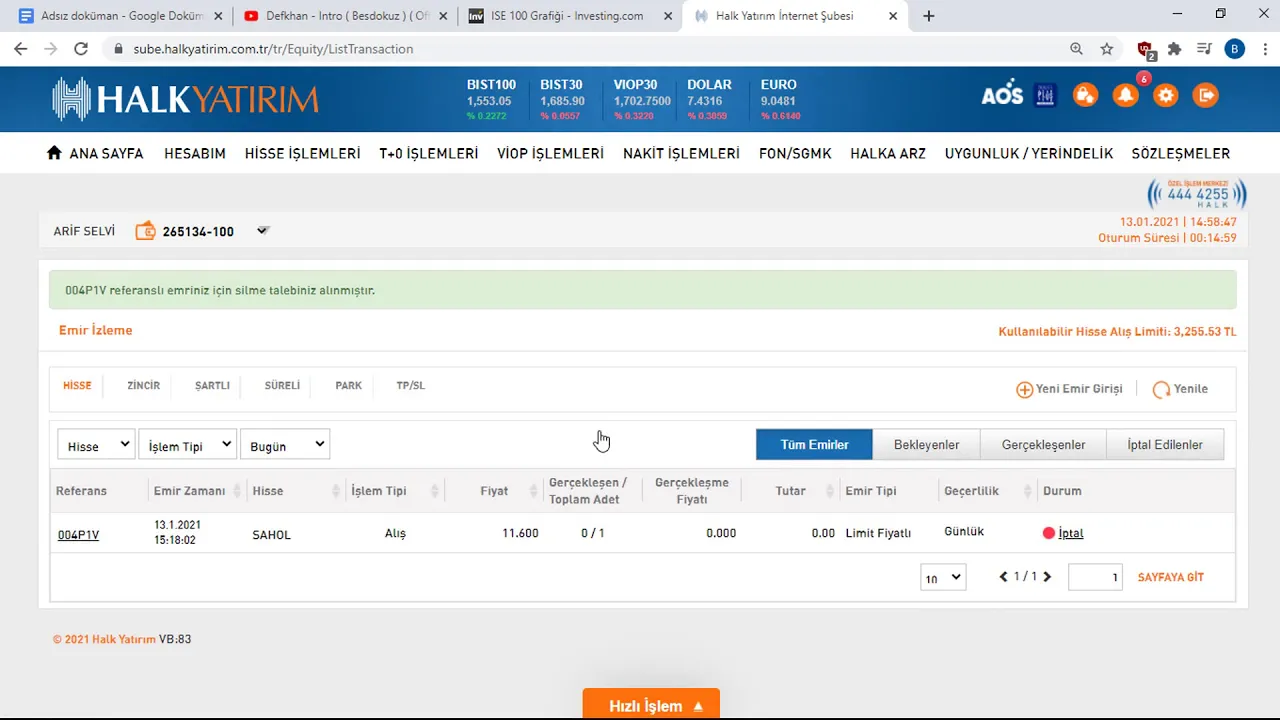Screen dimensions: 1280x720
Task: Click the AOS icon in the header
Action: pos(1002,95)
